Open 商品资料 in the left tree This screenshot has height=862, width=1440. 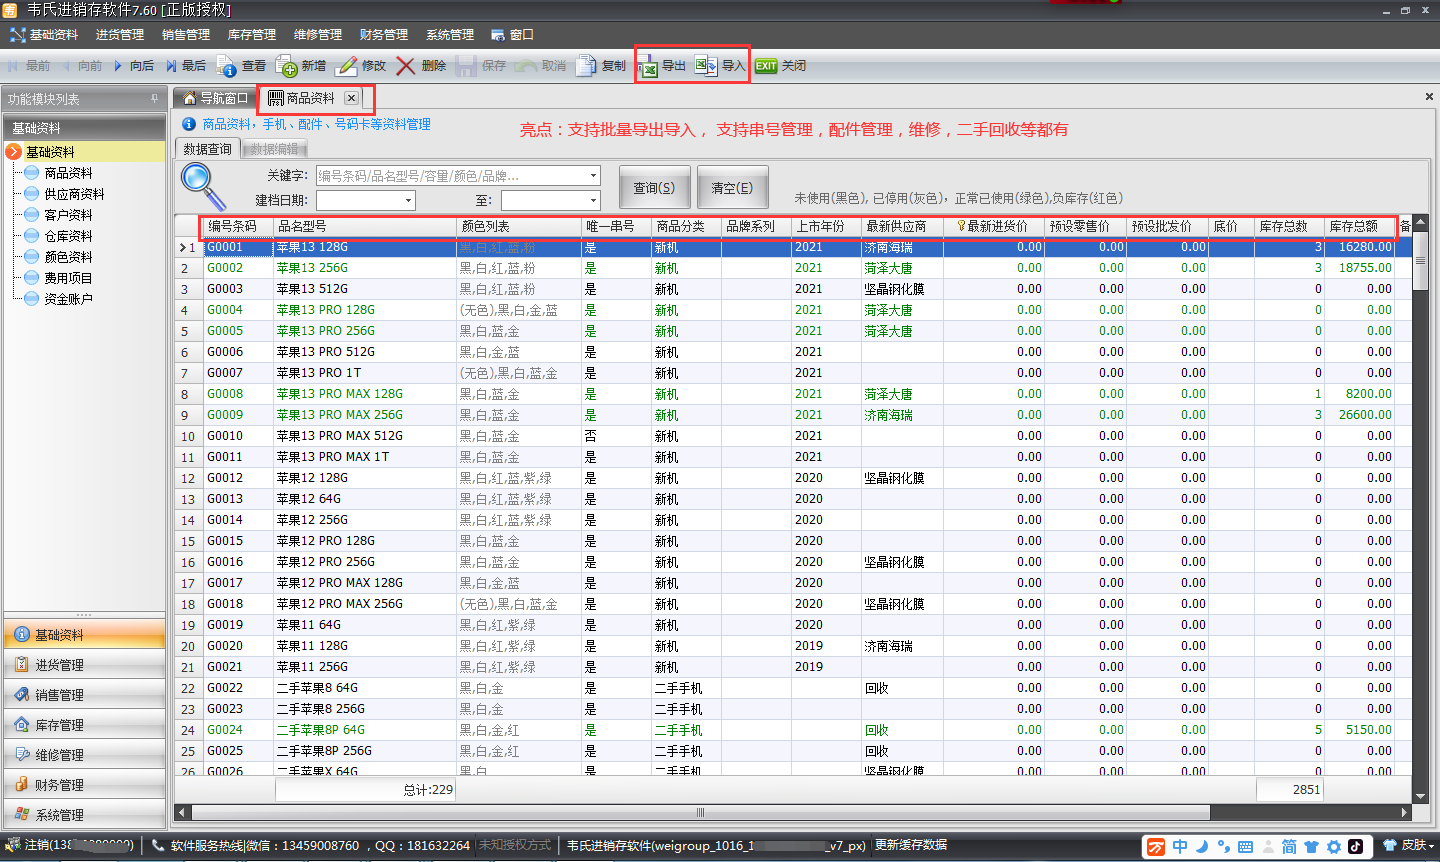point(68,173)
